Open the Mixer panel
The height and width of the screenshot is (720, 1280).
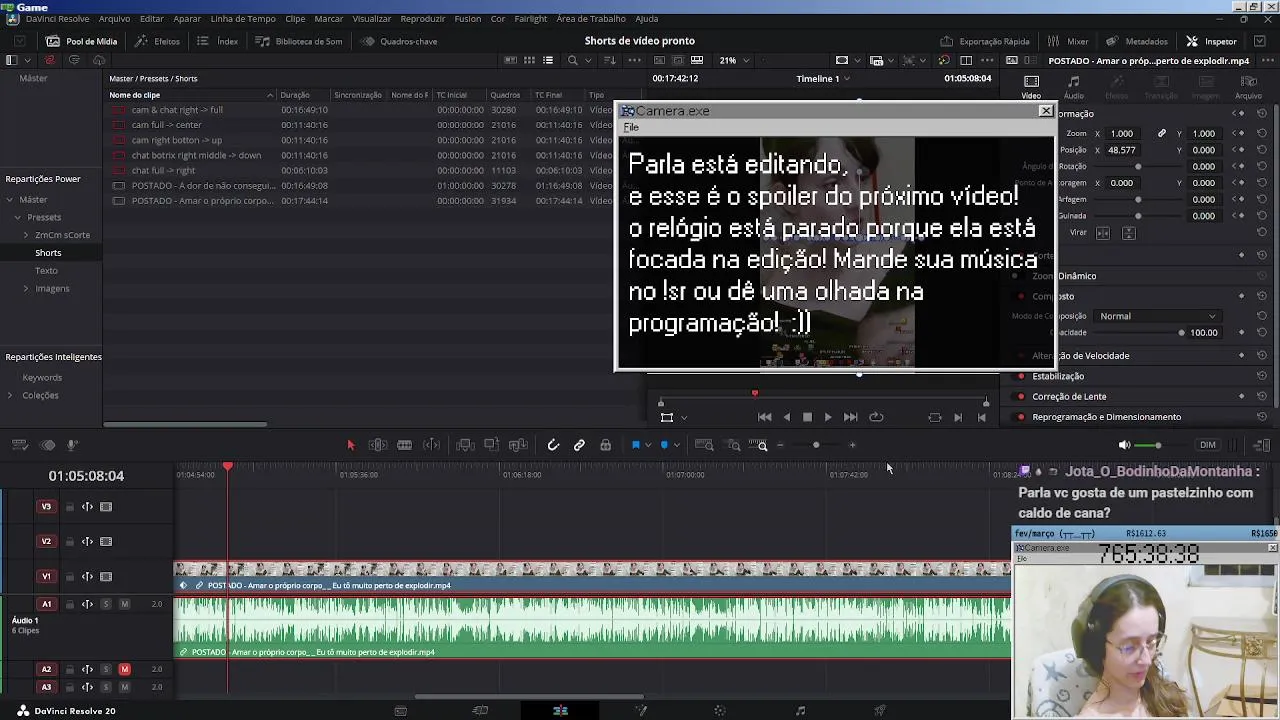coord(1068,41)
